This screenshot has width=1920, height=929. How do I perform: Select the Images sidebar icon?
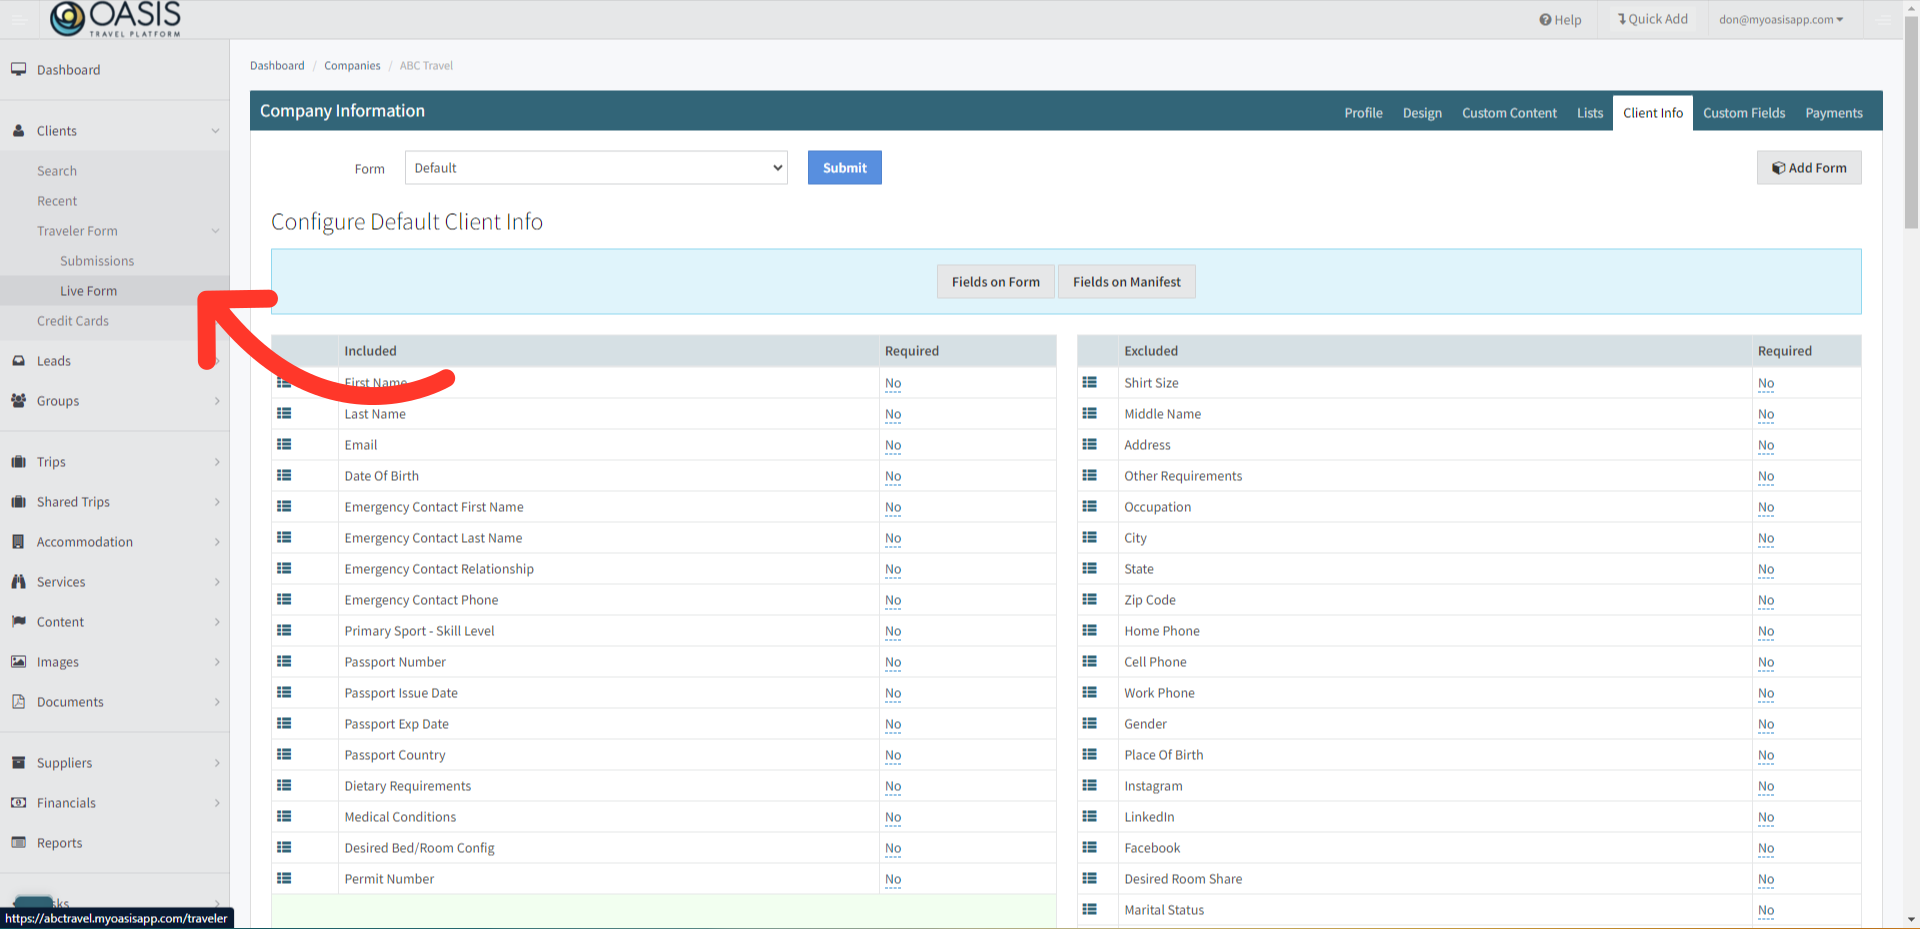point(19,661)
